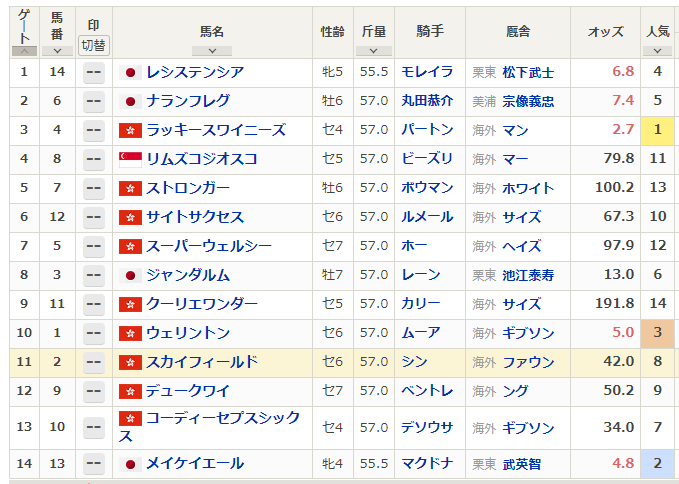Click Japan flag icon beside ジャンダルム
This screenshot has height=484, width=679.
(130, 275)
